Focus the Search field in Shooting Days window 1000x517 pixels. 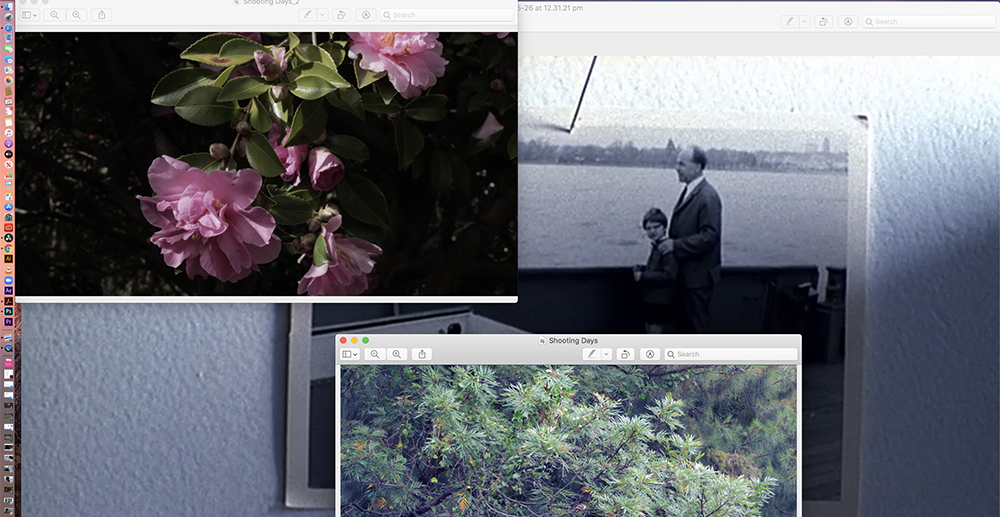point(731,354)
